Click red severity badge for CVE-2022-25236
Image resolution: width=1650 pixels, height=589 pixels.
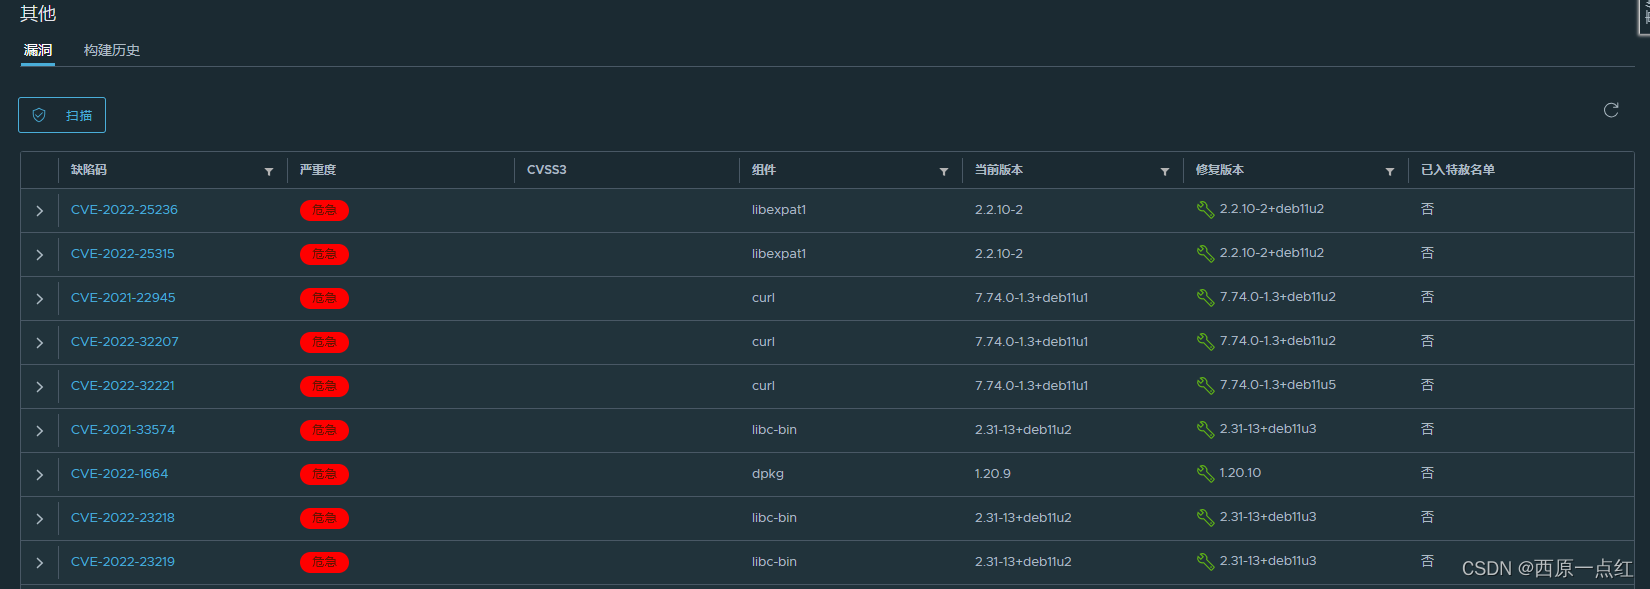click(x=324, y=210)
